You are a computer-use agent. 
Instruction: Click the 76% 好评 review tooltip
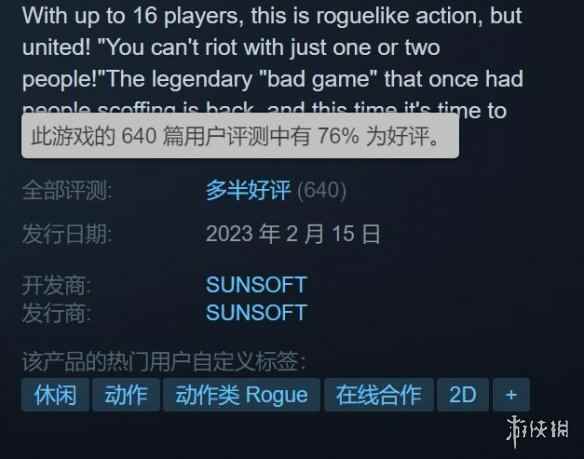240,136
